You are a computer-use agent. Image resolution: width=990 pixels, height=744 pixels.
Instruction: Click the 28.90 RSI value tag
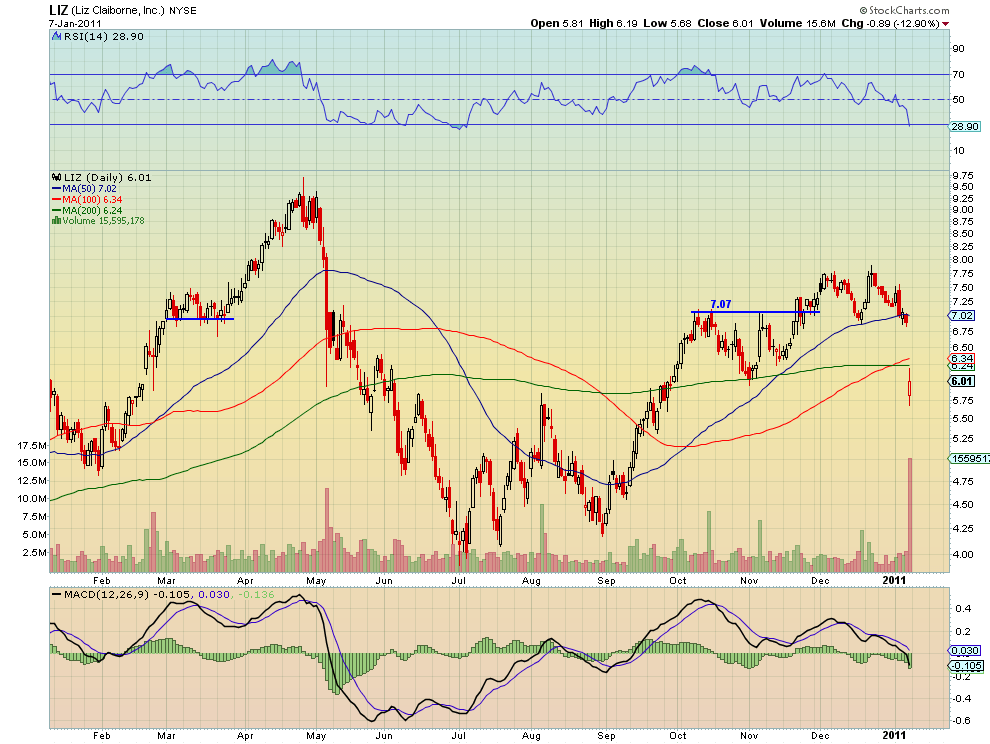(965, 126)
